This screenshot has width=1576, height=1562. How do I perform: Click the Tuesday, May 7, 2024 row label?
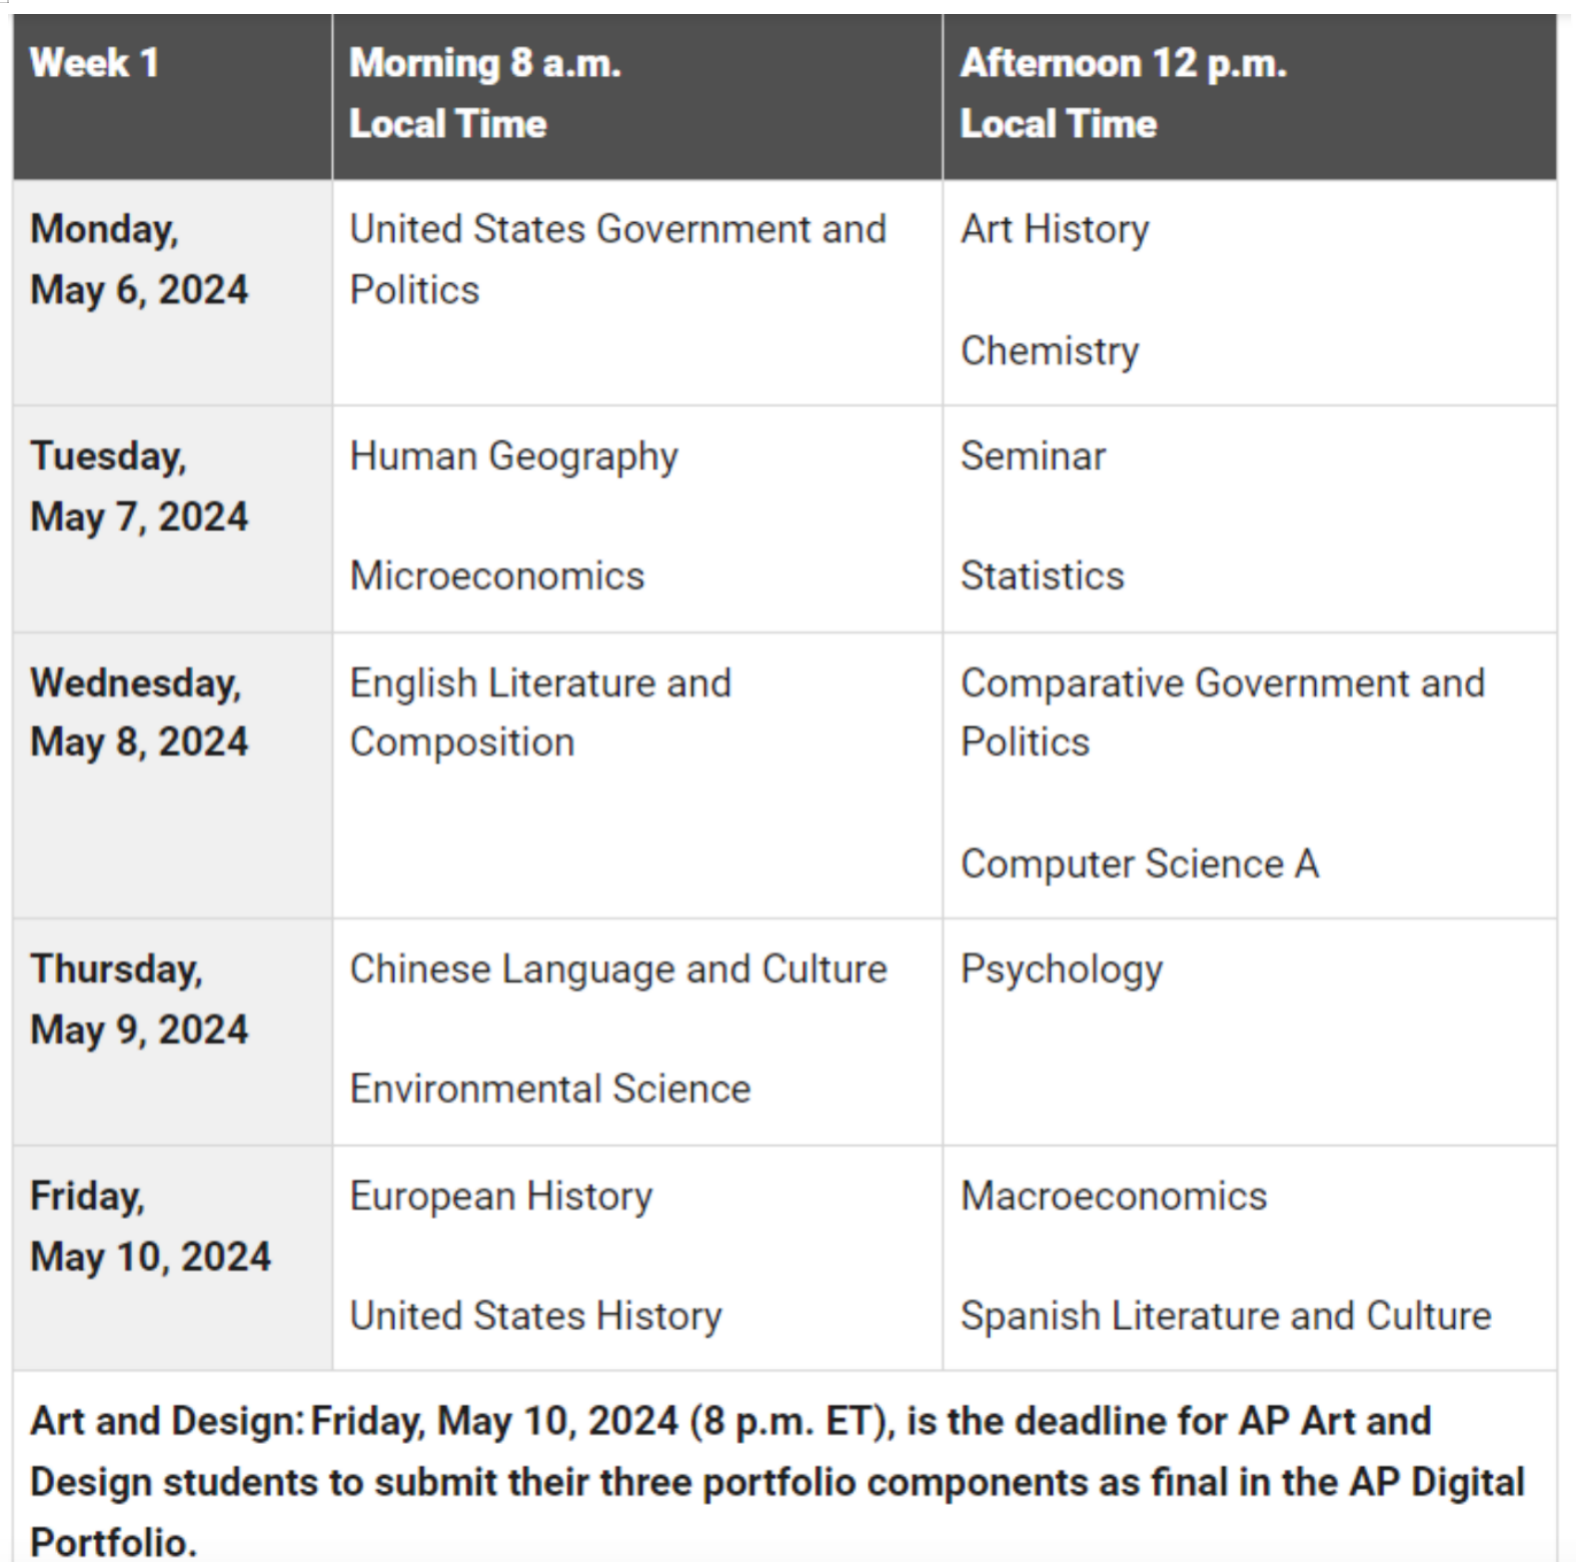tap(139, 487)
